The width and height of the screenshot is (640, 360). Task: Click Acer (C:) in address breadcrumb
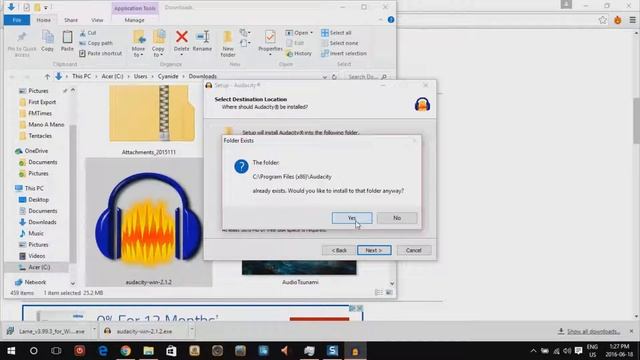(112, 76)
